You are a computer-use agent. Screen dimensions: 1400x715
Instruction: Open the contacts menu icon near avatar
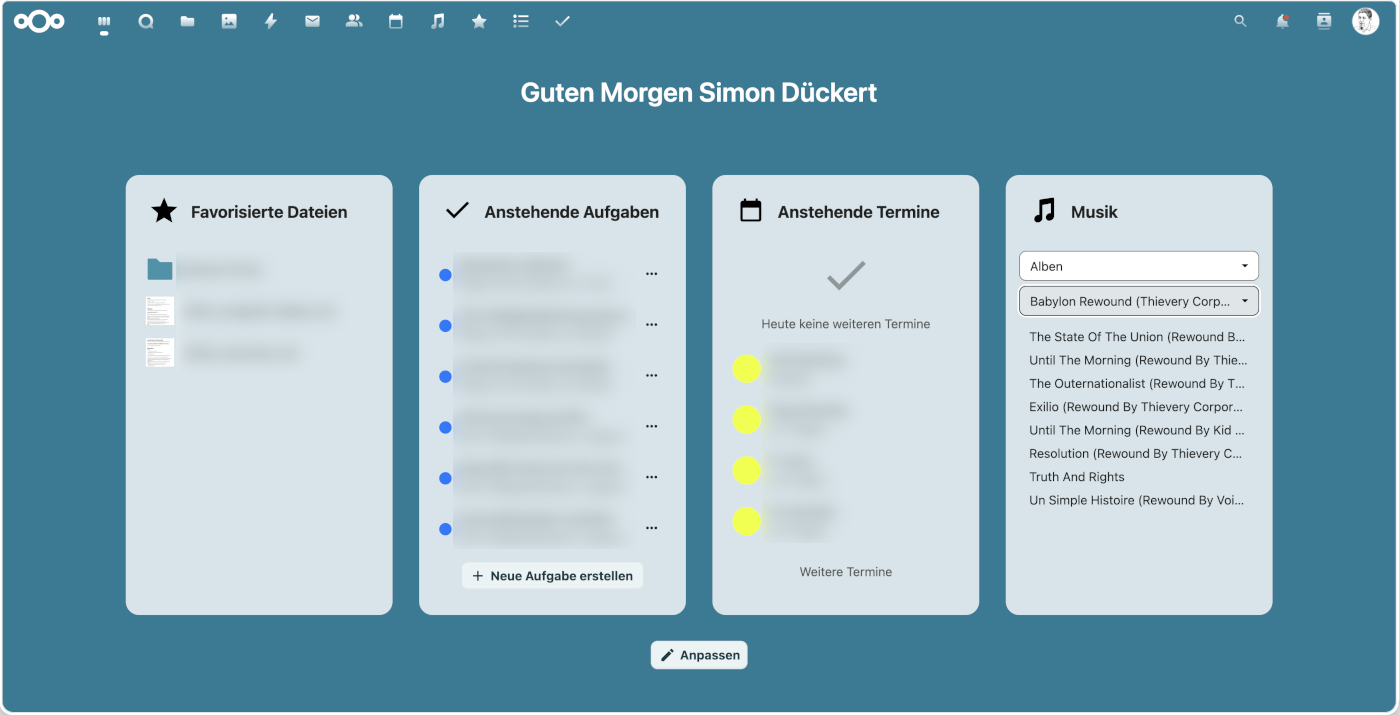pyautogui.click(x=1324, y=21)
